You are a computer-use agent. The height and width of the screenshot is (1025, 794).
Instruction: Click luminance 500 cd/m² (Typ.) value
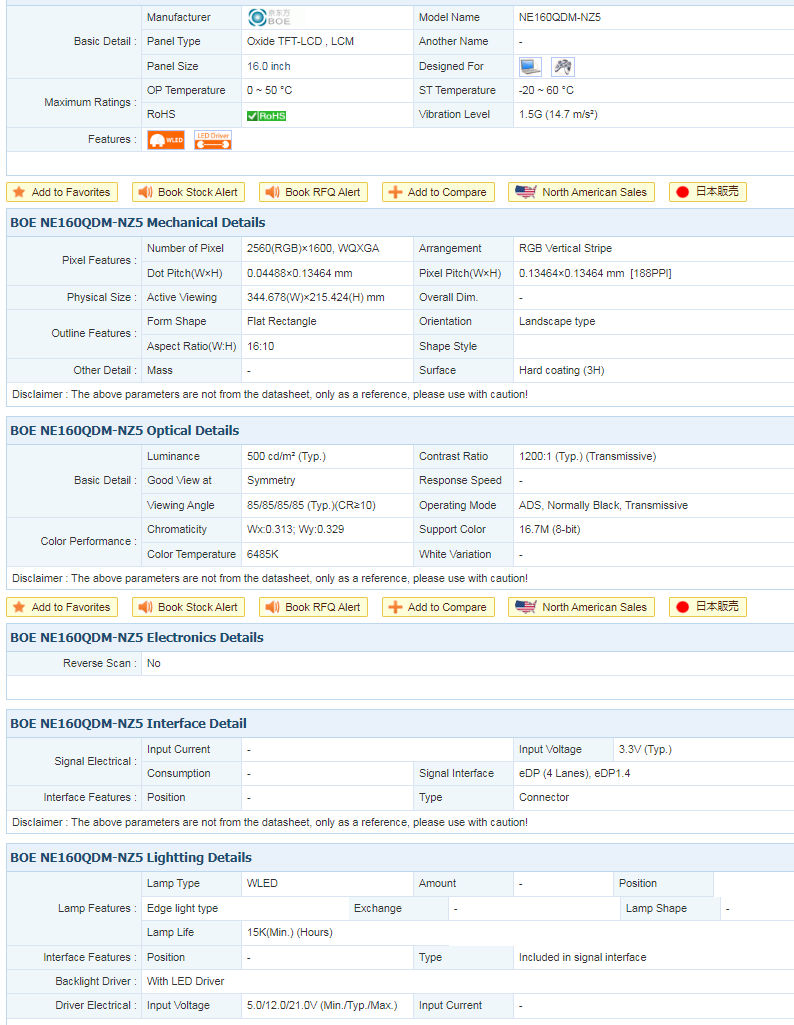(x=286, y=456)
